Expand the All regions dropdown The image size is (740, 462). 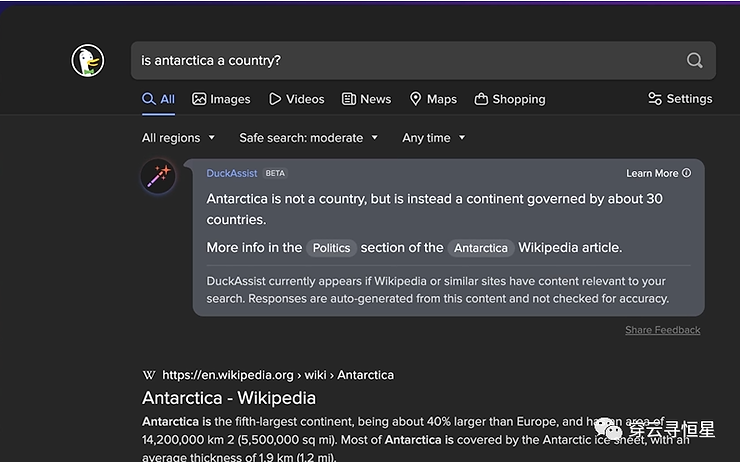click(x=178, y=138)
